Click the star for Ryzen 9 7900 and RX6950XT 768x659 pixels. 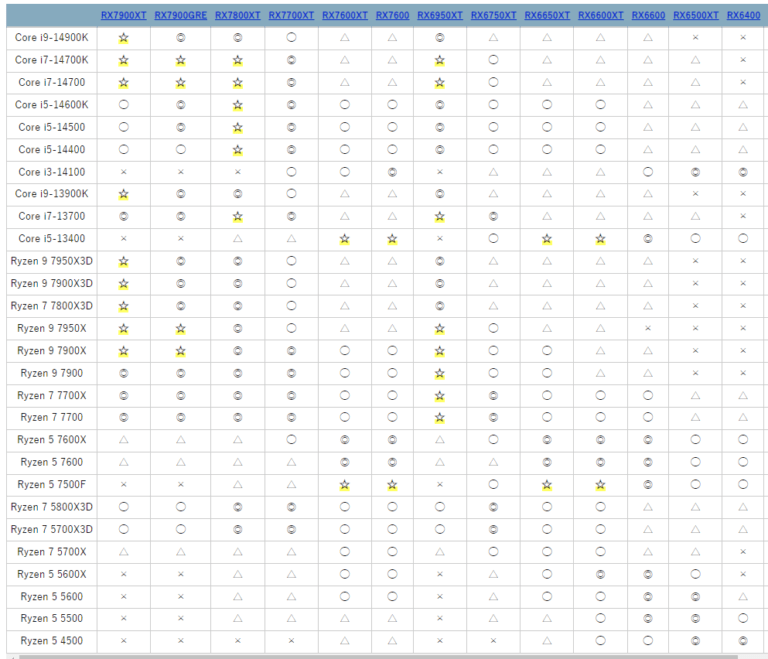(440, 374)
